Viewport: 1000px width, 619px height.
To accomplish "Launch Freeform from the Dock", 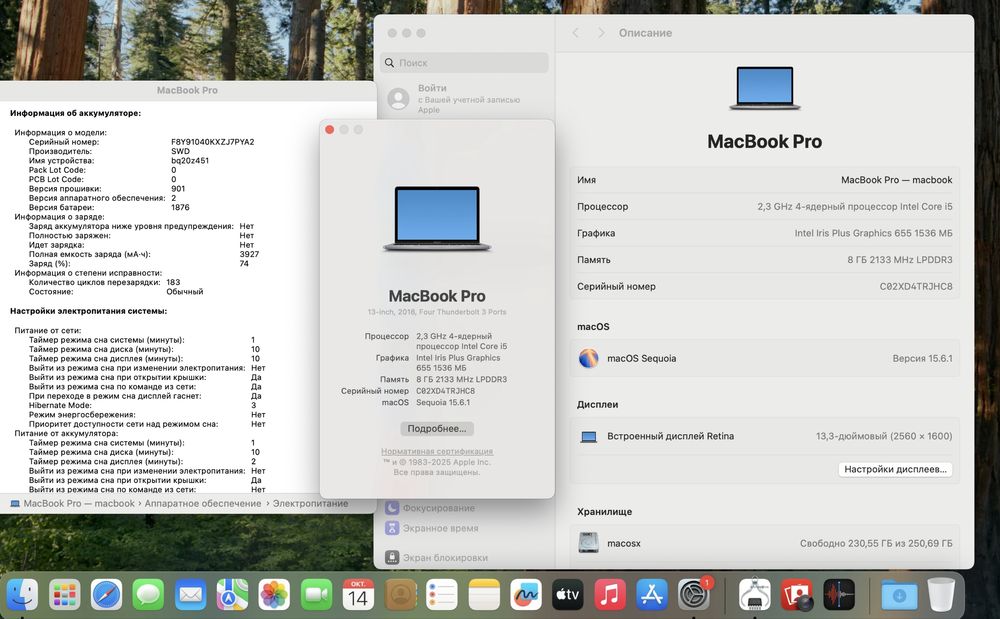I will pyautogui.click(x=526, y=595).
